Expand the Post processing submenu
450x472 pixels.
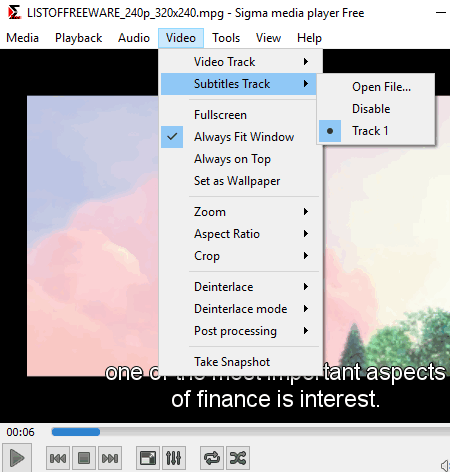[x=240, y=331]
